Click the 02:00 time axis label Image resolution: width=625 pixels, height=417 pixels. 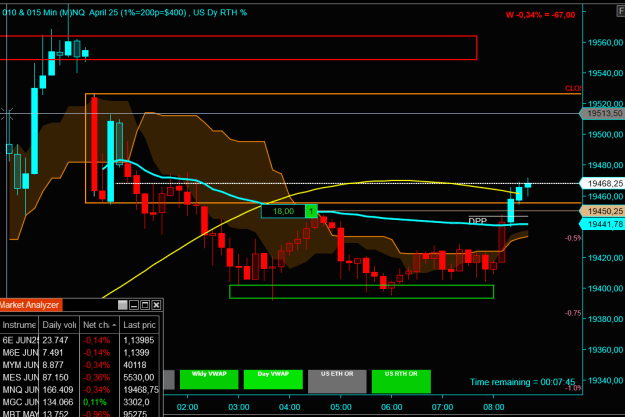pos(187,407)
